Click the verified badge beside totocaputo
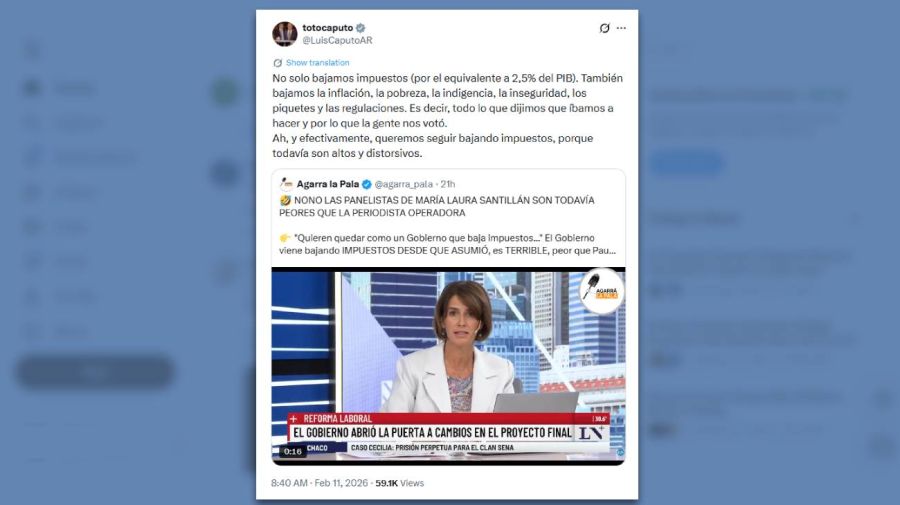The image size is (900, 505). 361,28
